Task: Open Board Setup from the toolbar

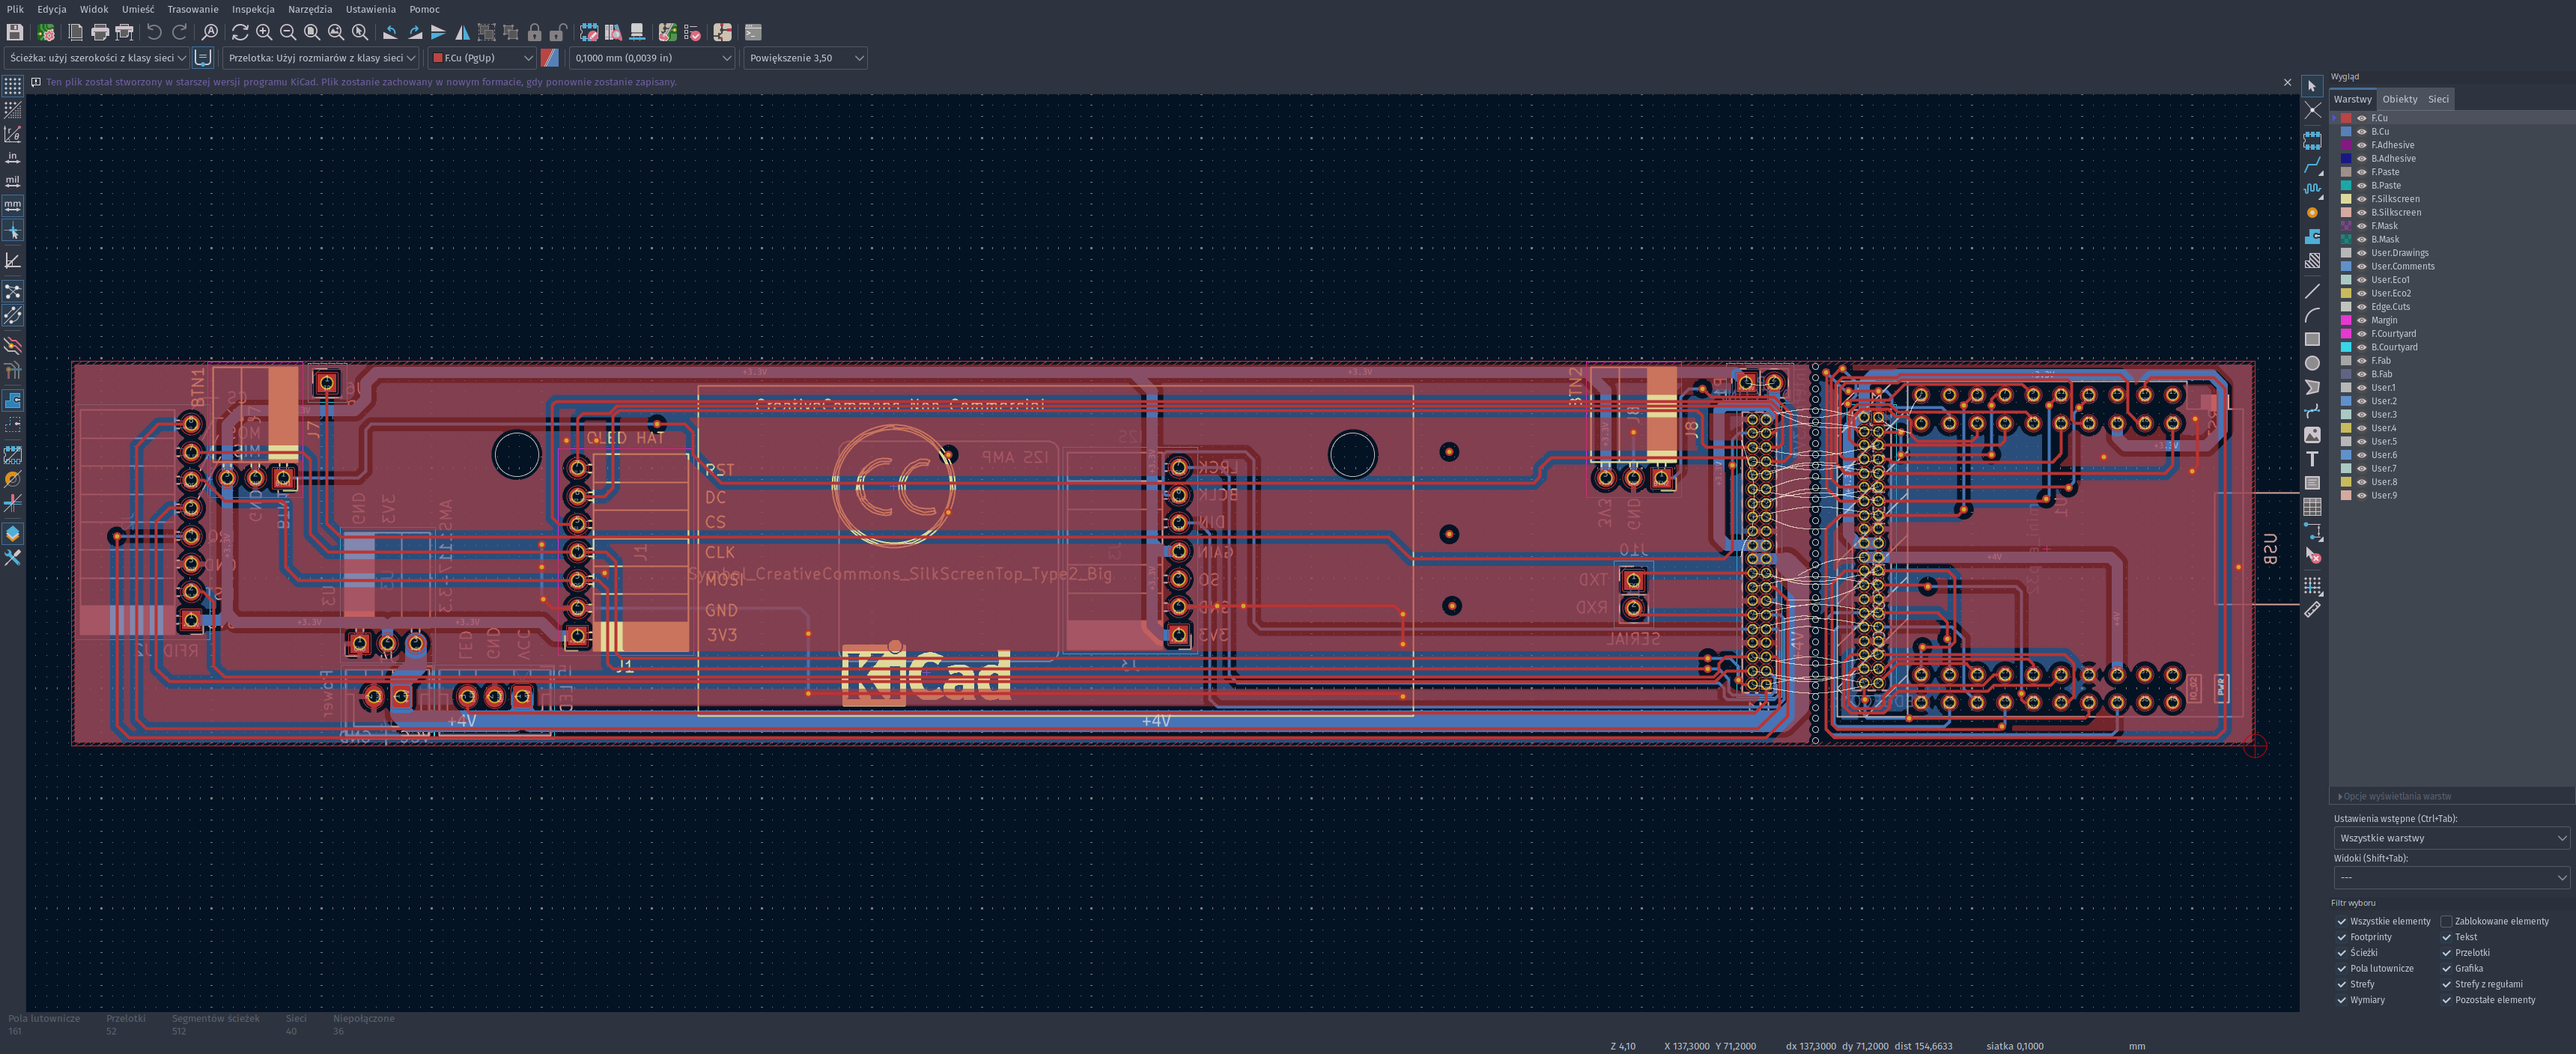Action: pyautogui.click(x=46, y=33)
